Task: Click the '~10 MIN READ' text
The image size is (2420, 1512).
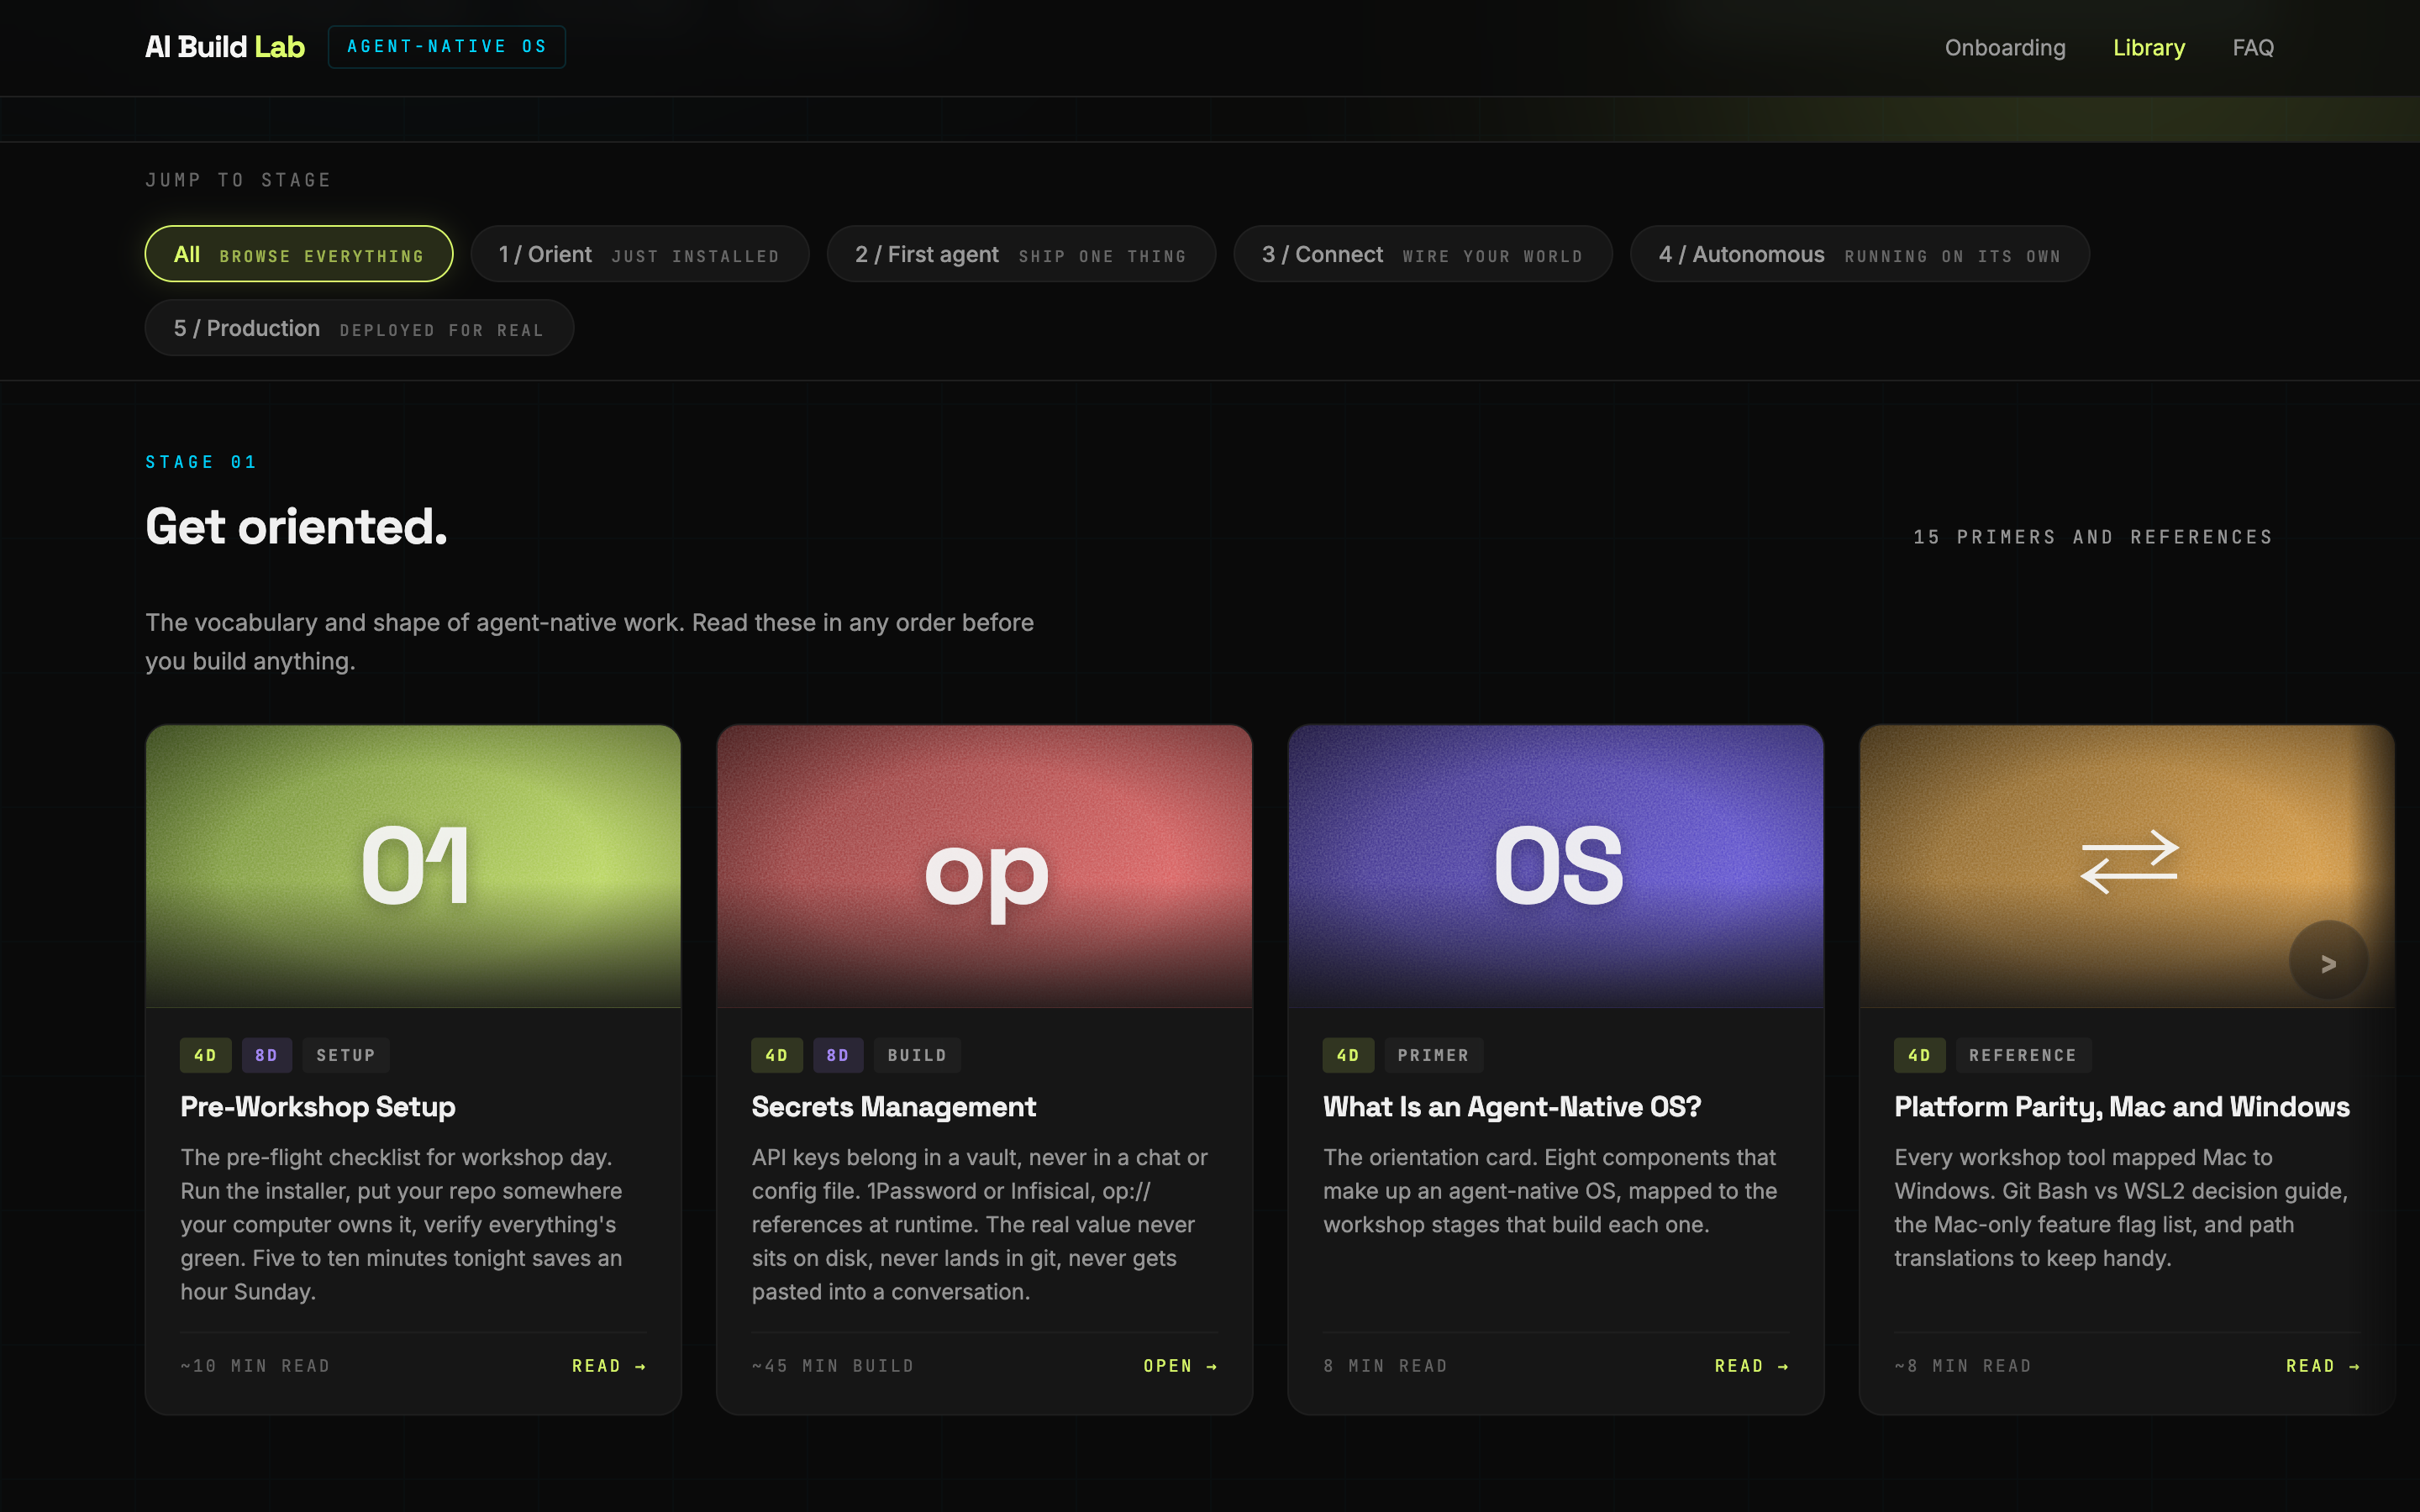Action: tap(255, 1366)
